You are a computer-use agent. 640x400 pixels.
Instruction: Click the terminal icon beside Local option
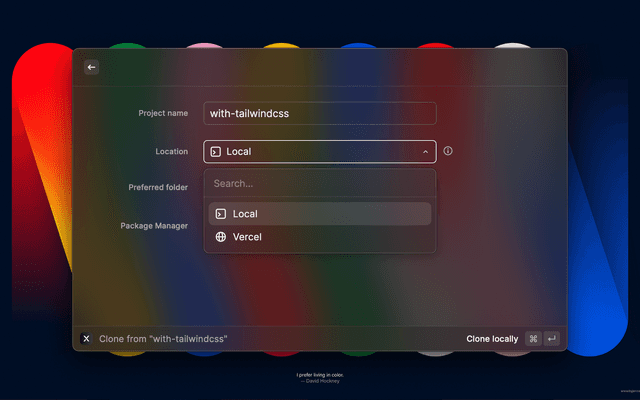221,214
